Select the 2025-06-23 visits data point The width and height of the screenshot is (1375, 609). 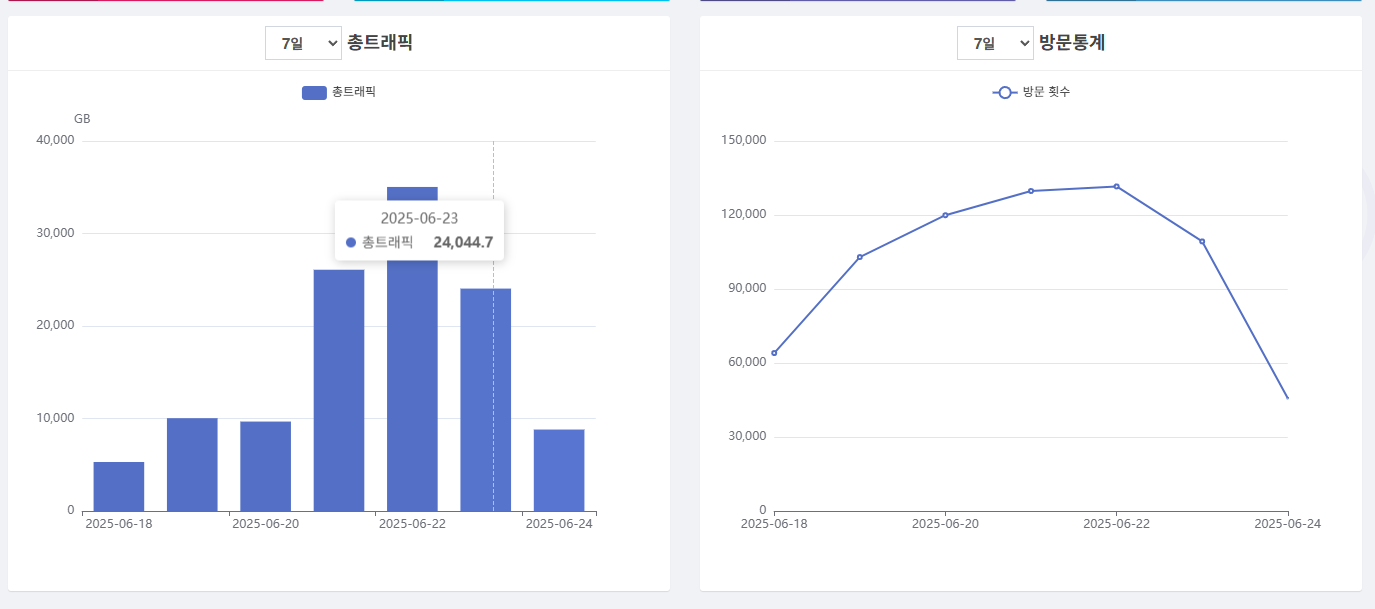click(1202, 241)
